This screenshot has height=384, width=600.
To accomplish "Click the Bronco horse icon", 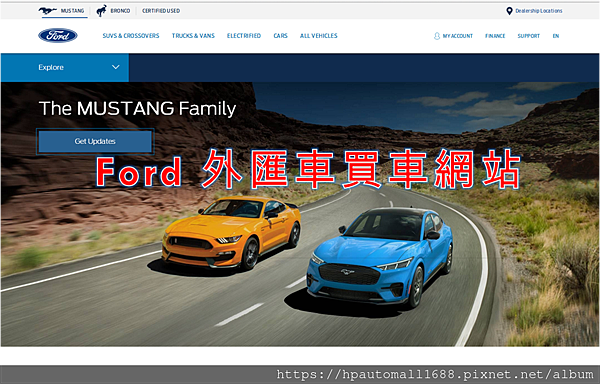I will (x=101, y=11).
